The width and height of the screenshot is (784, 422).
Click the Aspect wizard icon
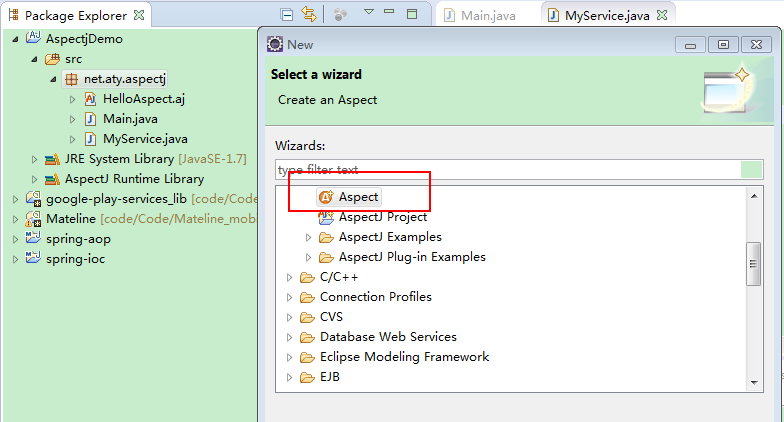[326, 197]
